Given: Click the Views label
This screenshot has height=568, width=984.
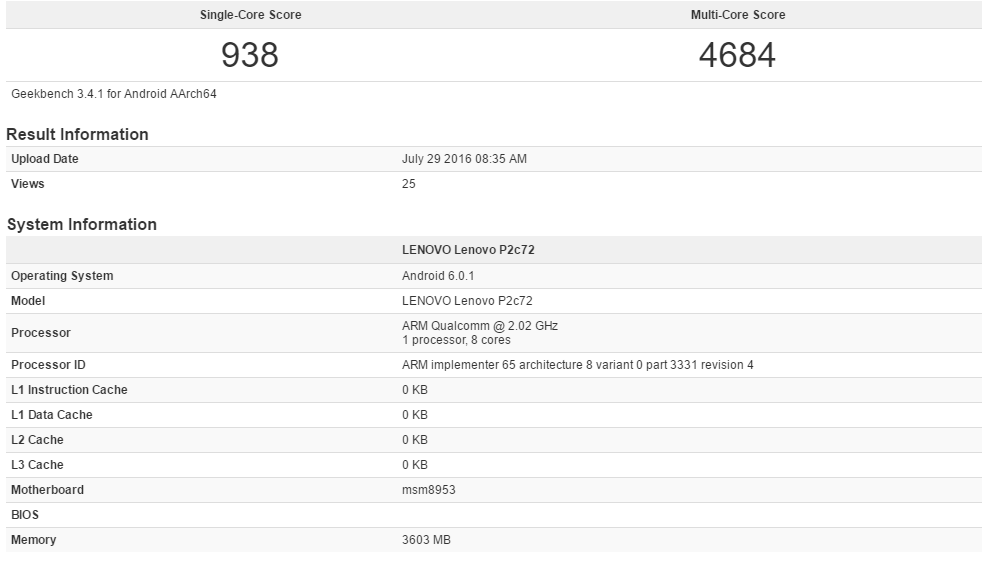Looking at the screenshot, I should pyautogui.click(x=28, y=184).
